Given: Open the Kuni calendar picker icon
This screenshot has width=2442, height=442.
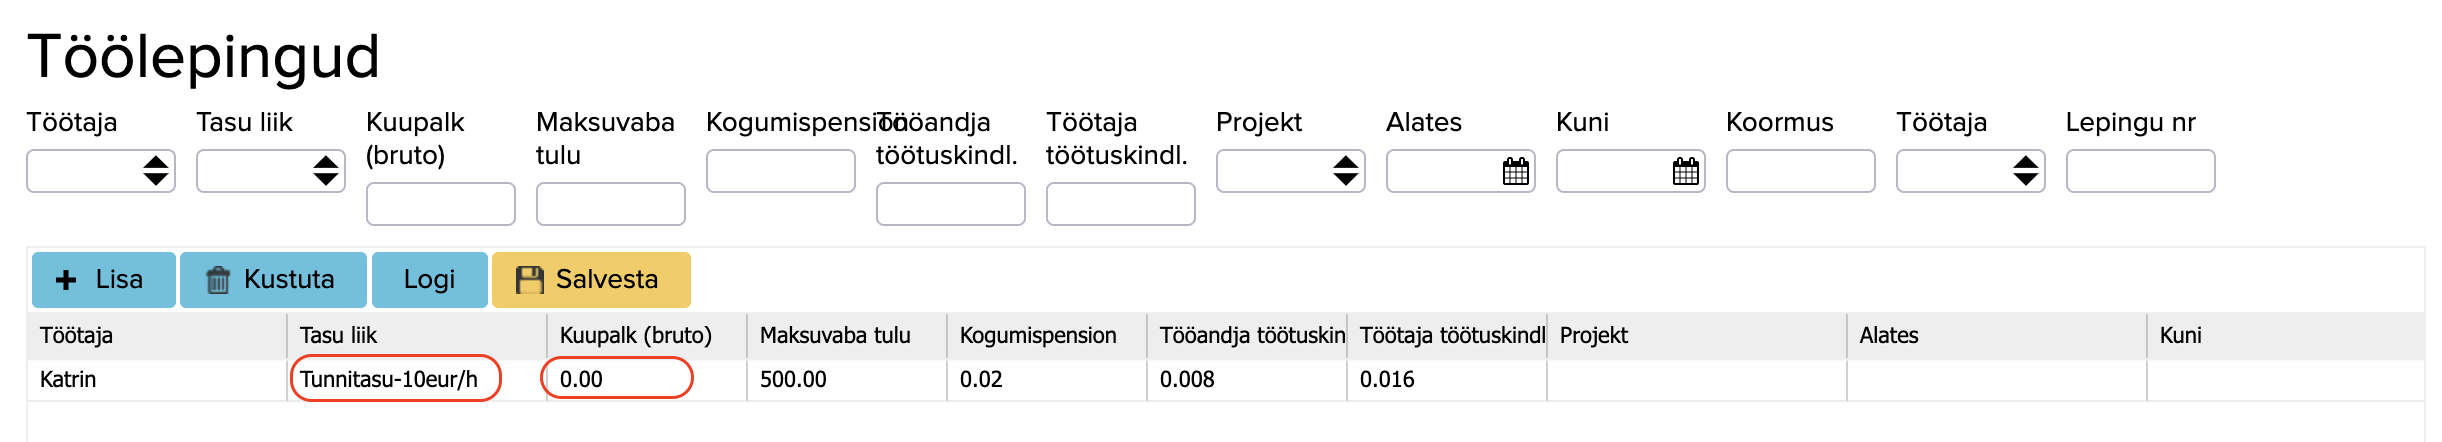Looking at the screenshot, I should [1686, 171].
